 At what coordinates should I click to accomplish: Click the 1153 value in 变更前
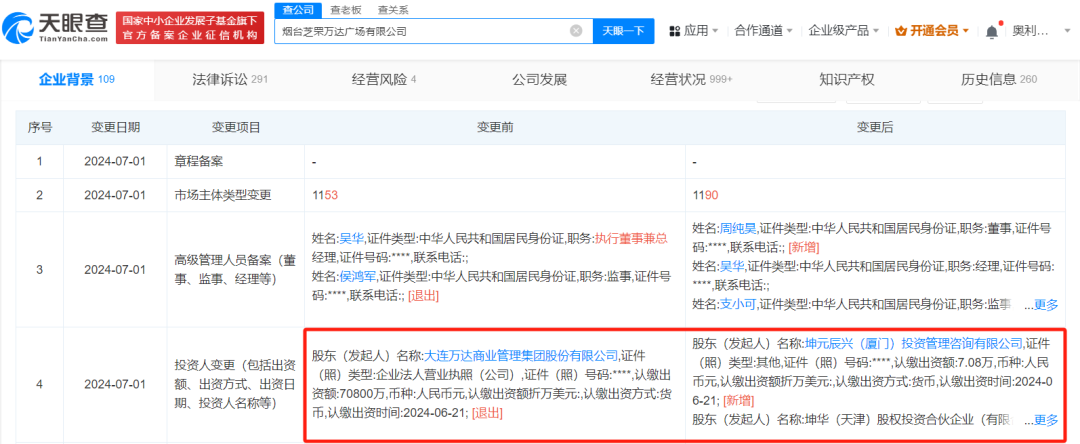[326, 195]
